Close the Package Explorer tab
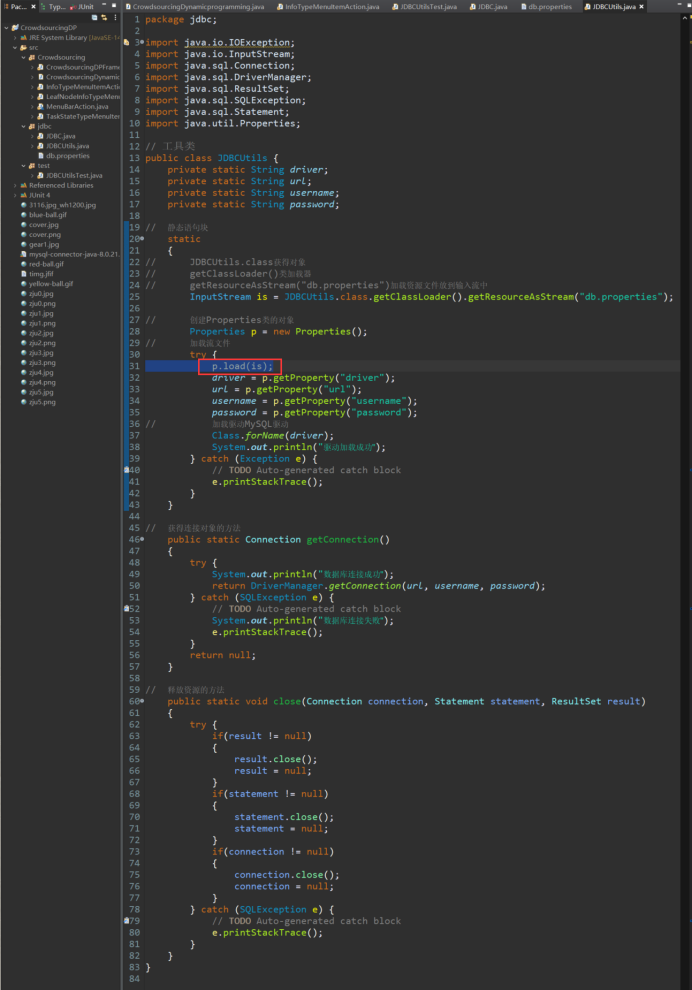Screen dimensions: 692x990 [x=33, y=7]
